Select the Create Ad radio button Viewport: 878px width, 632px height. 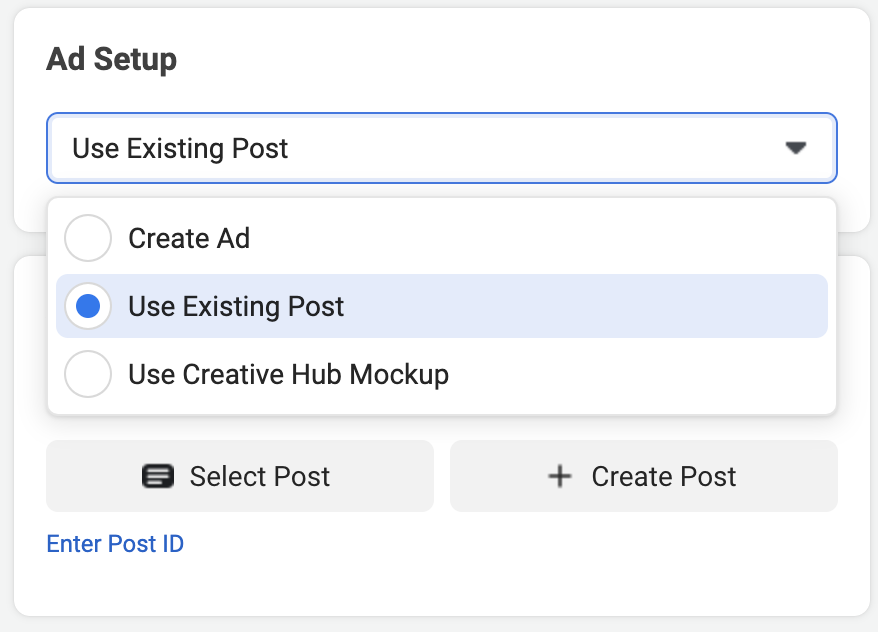(x=88, y=238)
